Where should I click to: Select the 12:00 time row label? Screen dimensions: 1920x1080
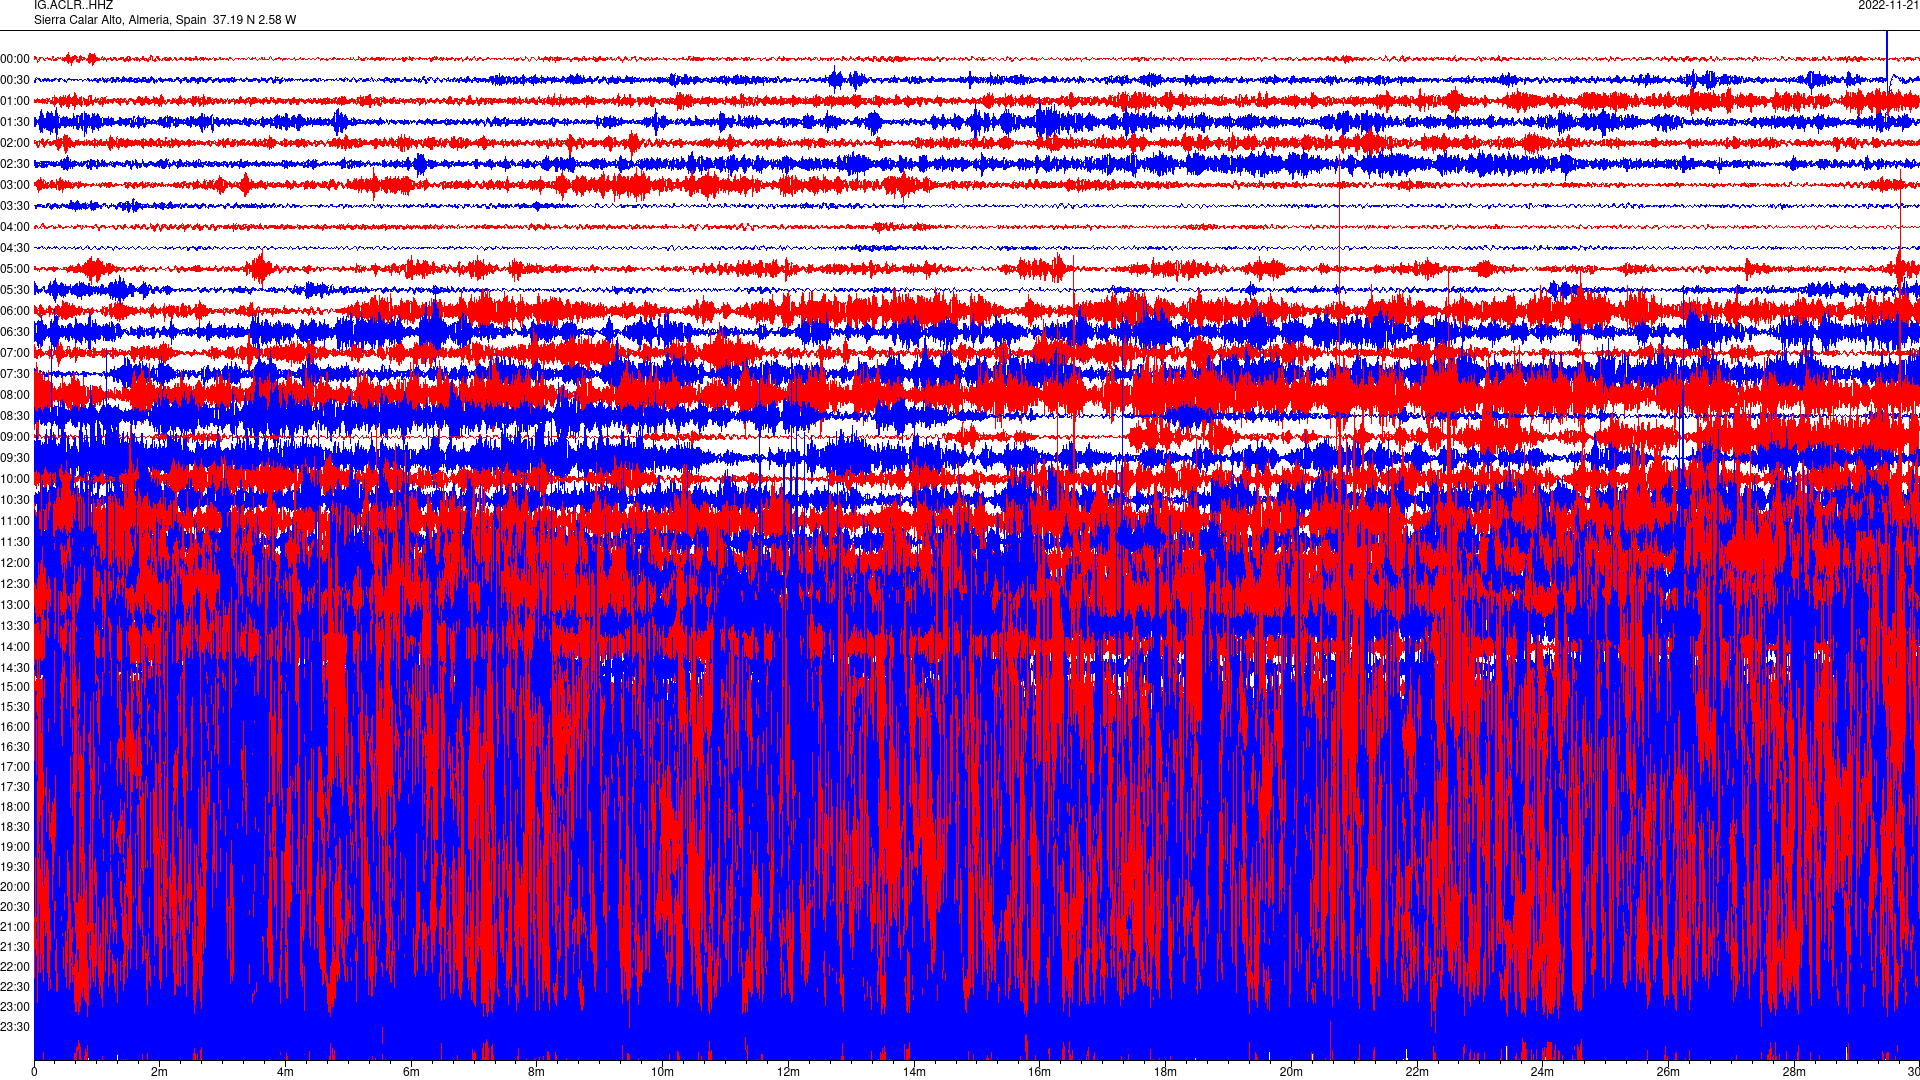click(15, 563)
